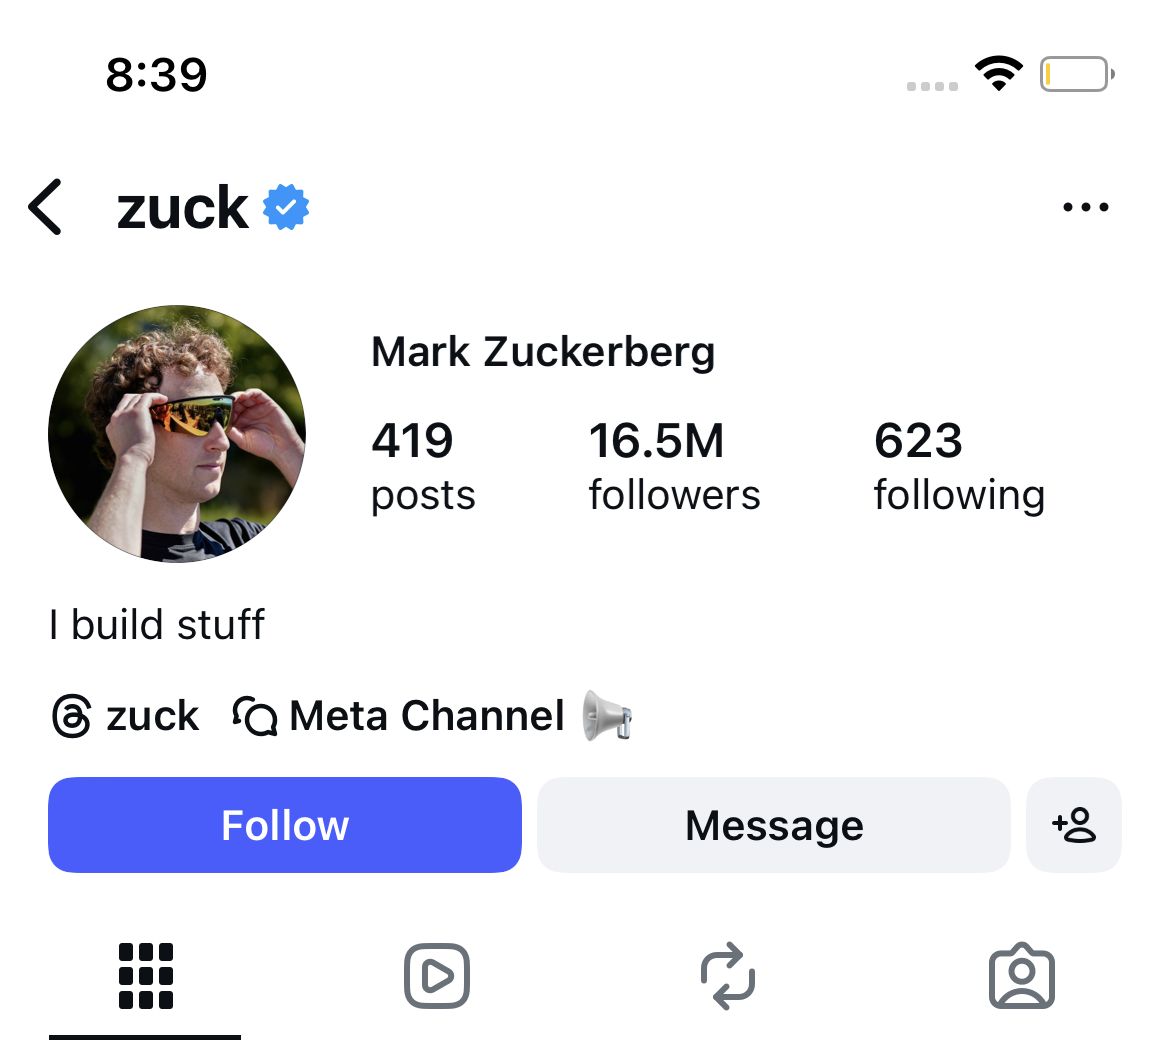Screen dimensions: 1170x1040
Task: Switch to the tagged photos tab
Action: [1021, 976]
